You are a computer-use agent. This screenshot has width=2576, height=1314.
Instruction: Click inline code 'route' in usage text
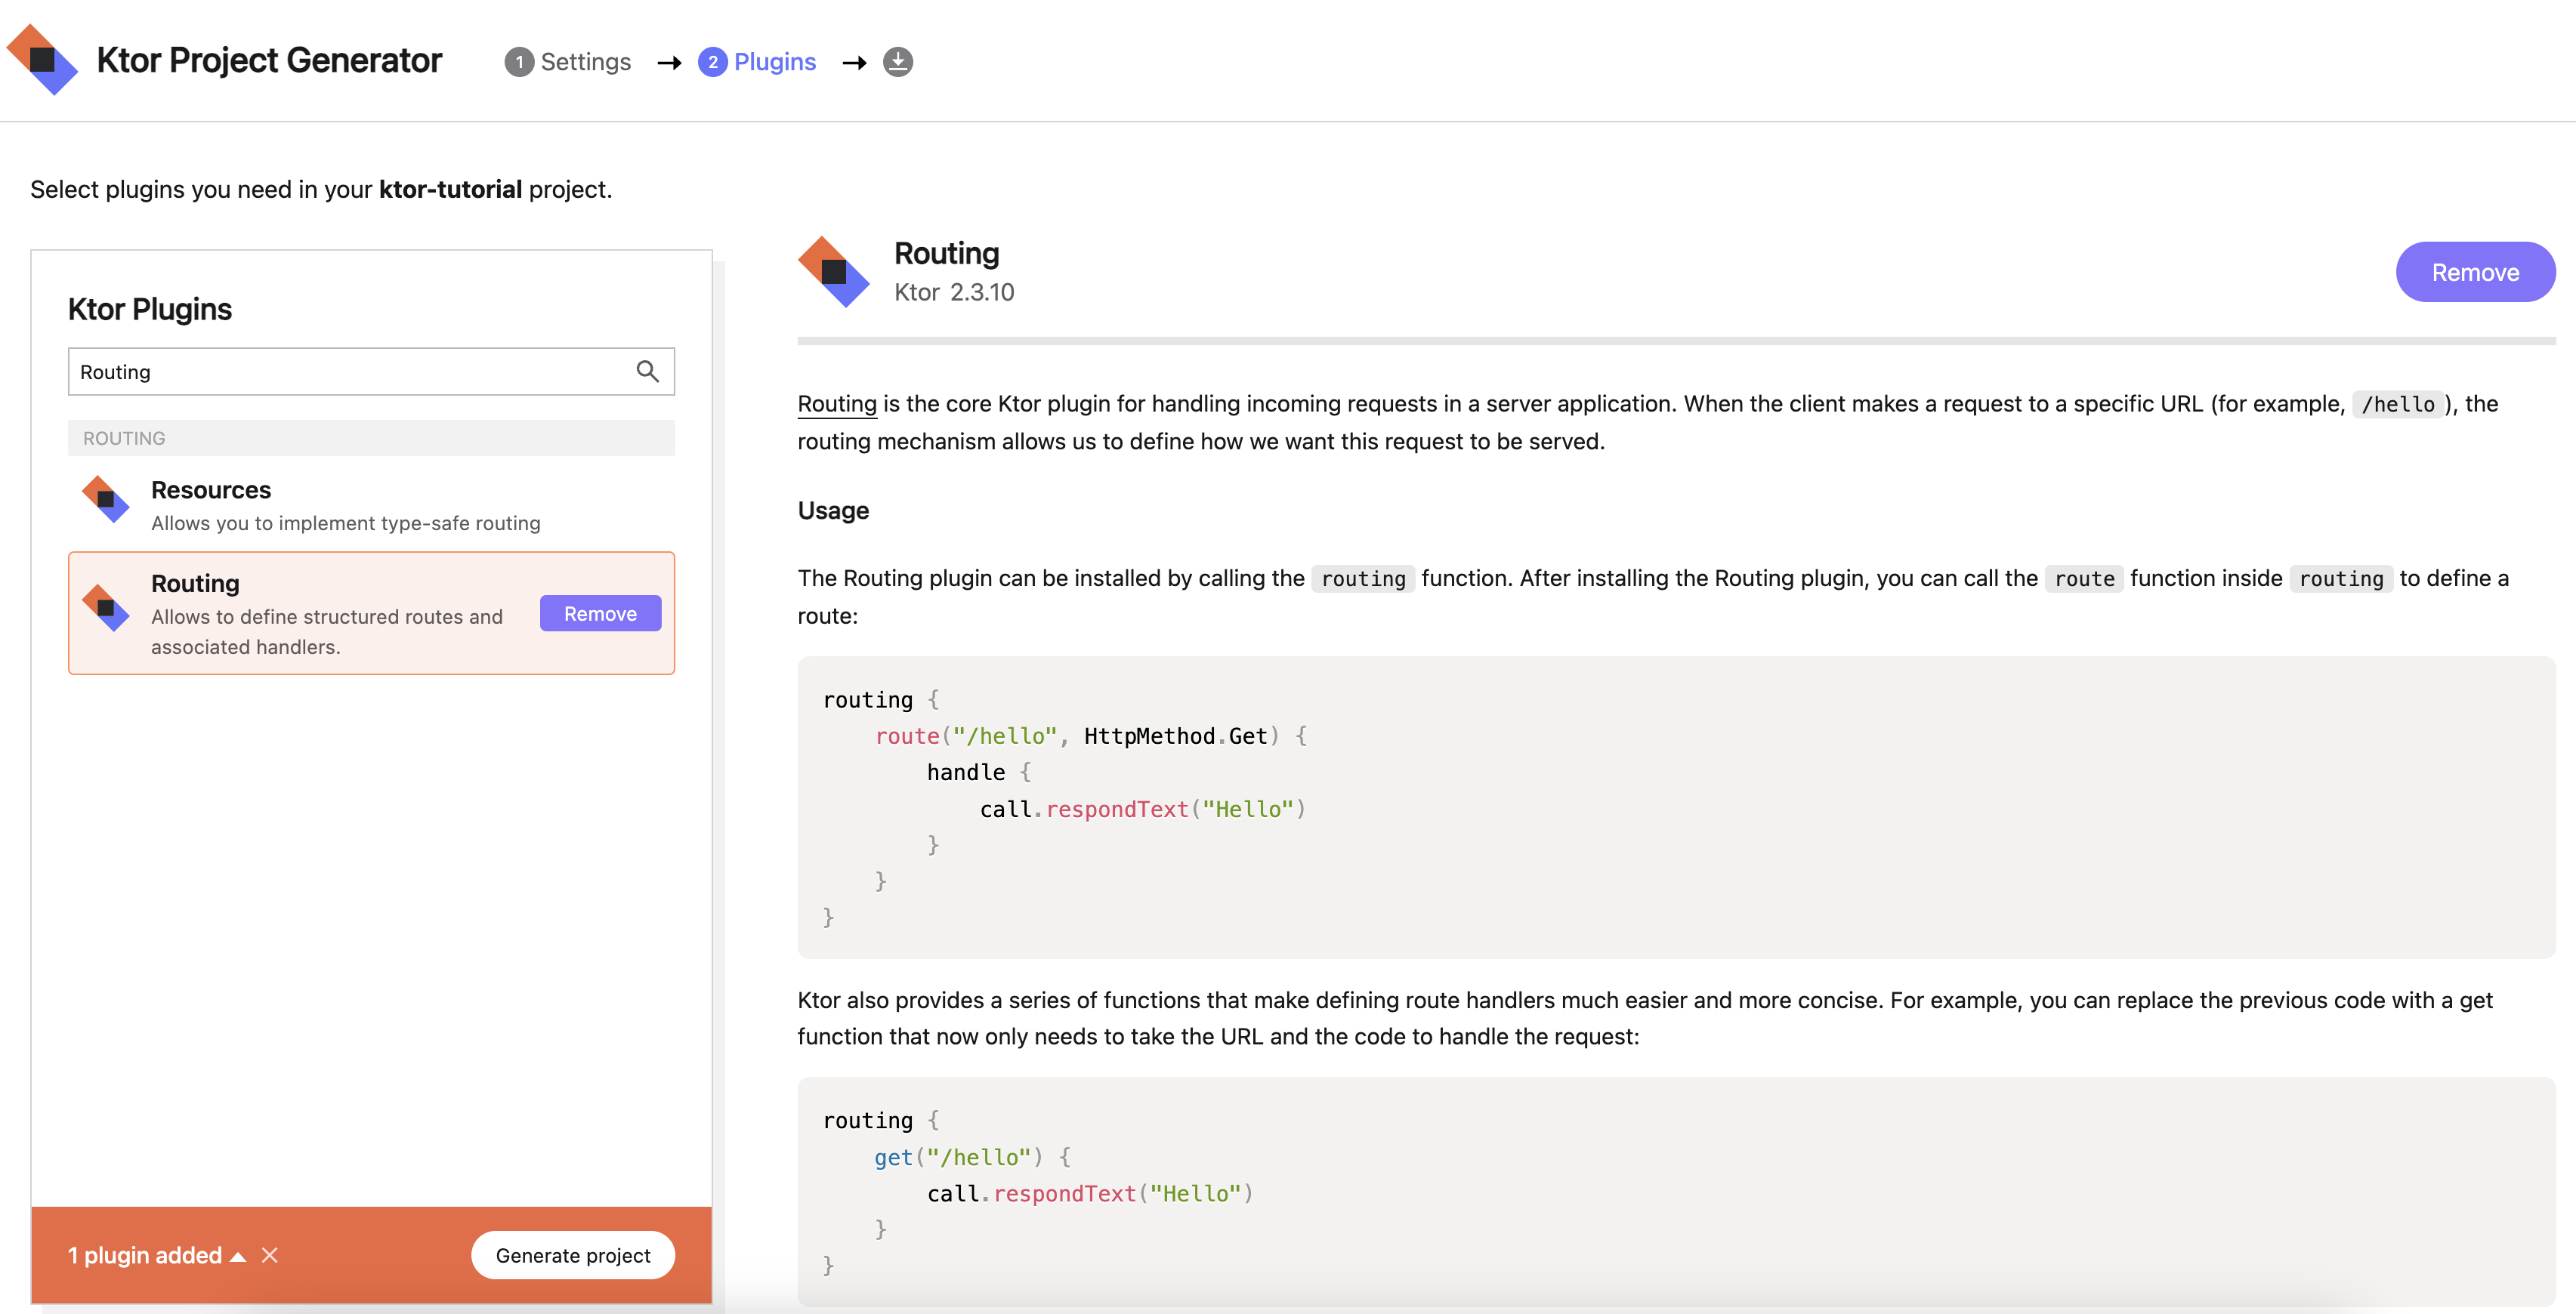2084,579
